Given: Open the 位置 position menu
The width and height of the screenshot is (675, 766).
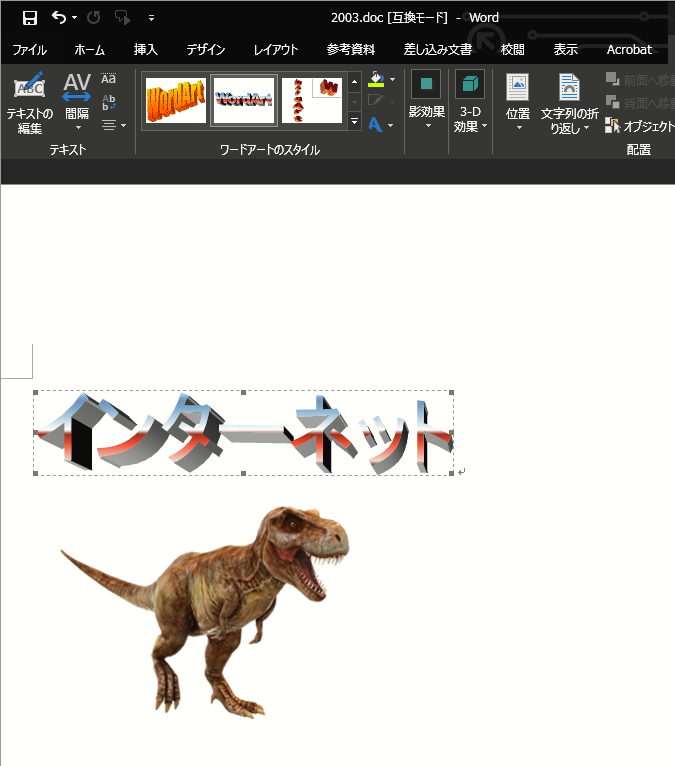Looking at the screenshot, I should pos(518,103).
